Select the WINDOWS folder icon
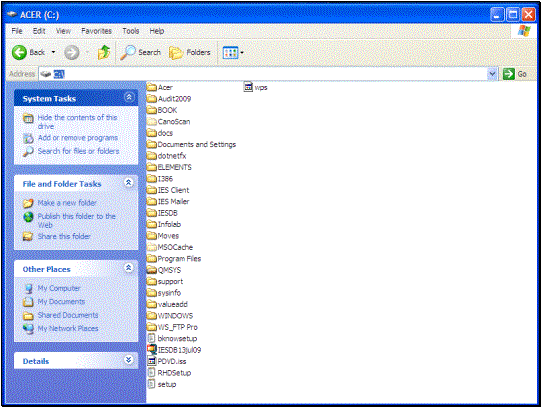This screenshot has width=541, height=407. point(152,315)
